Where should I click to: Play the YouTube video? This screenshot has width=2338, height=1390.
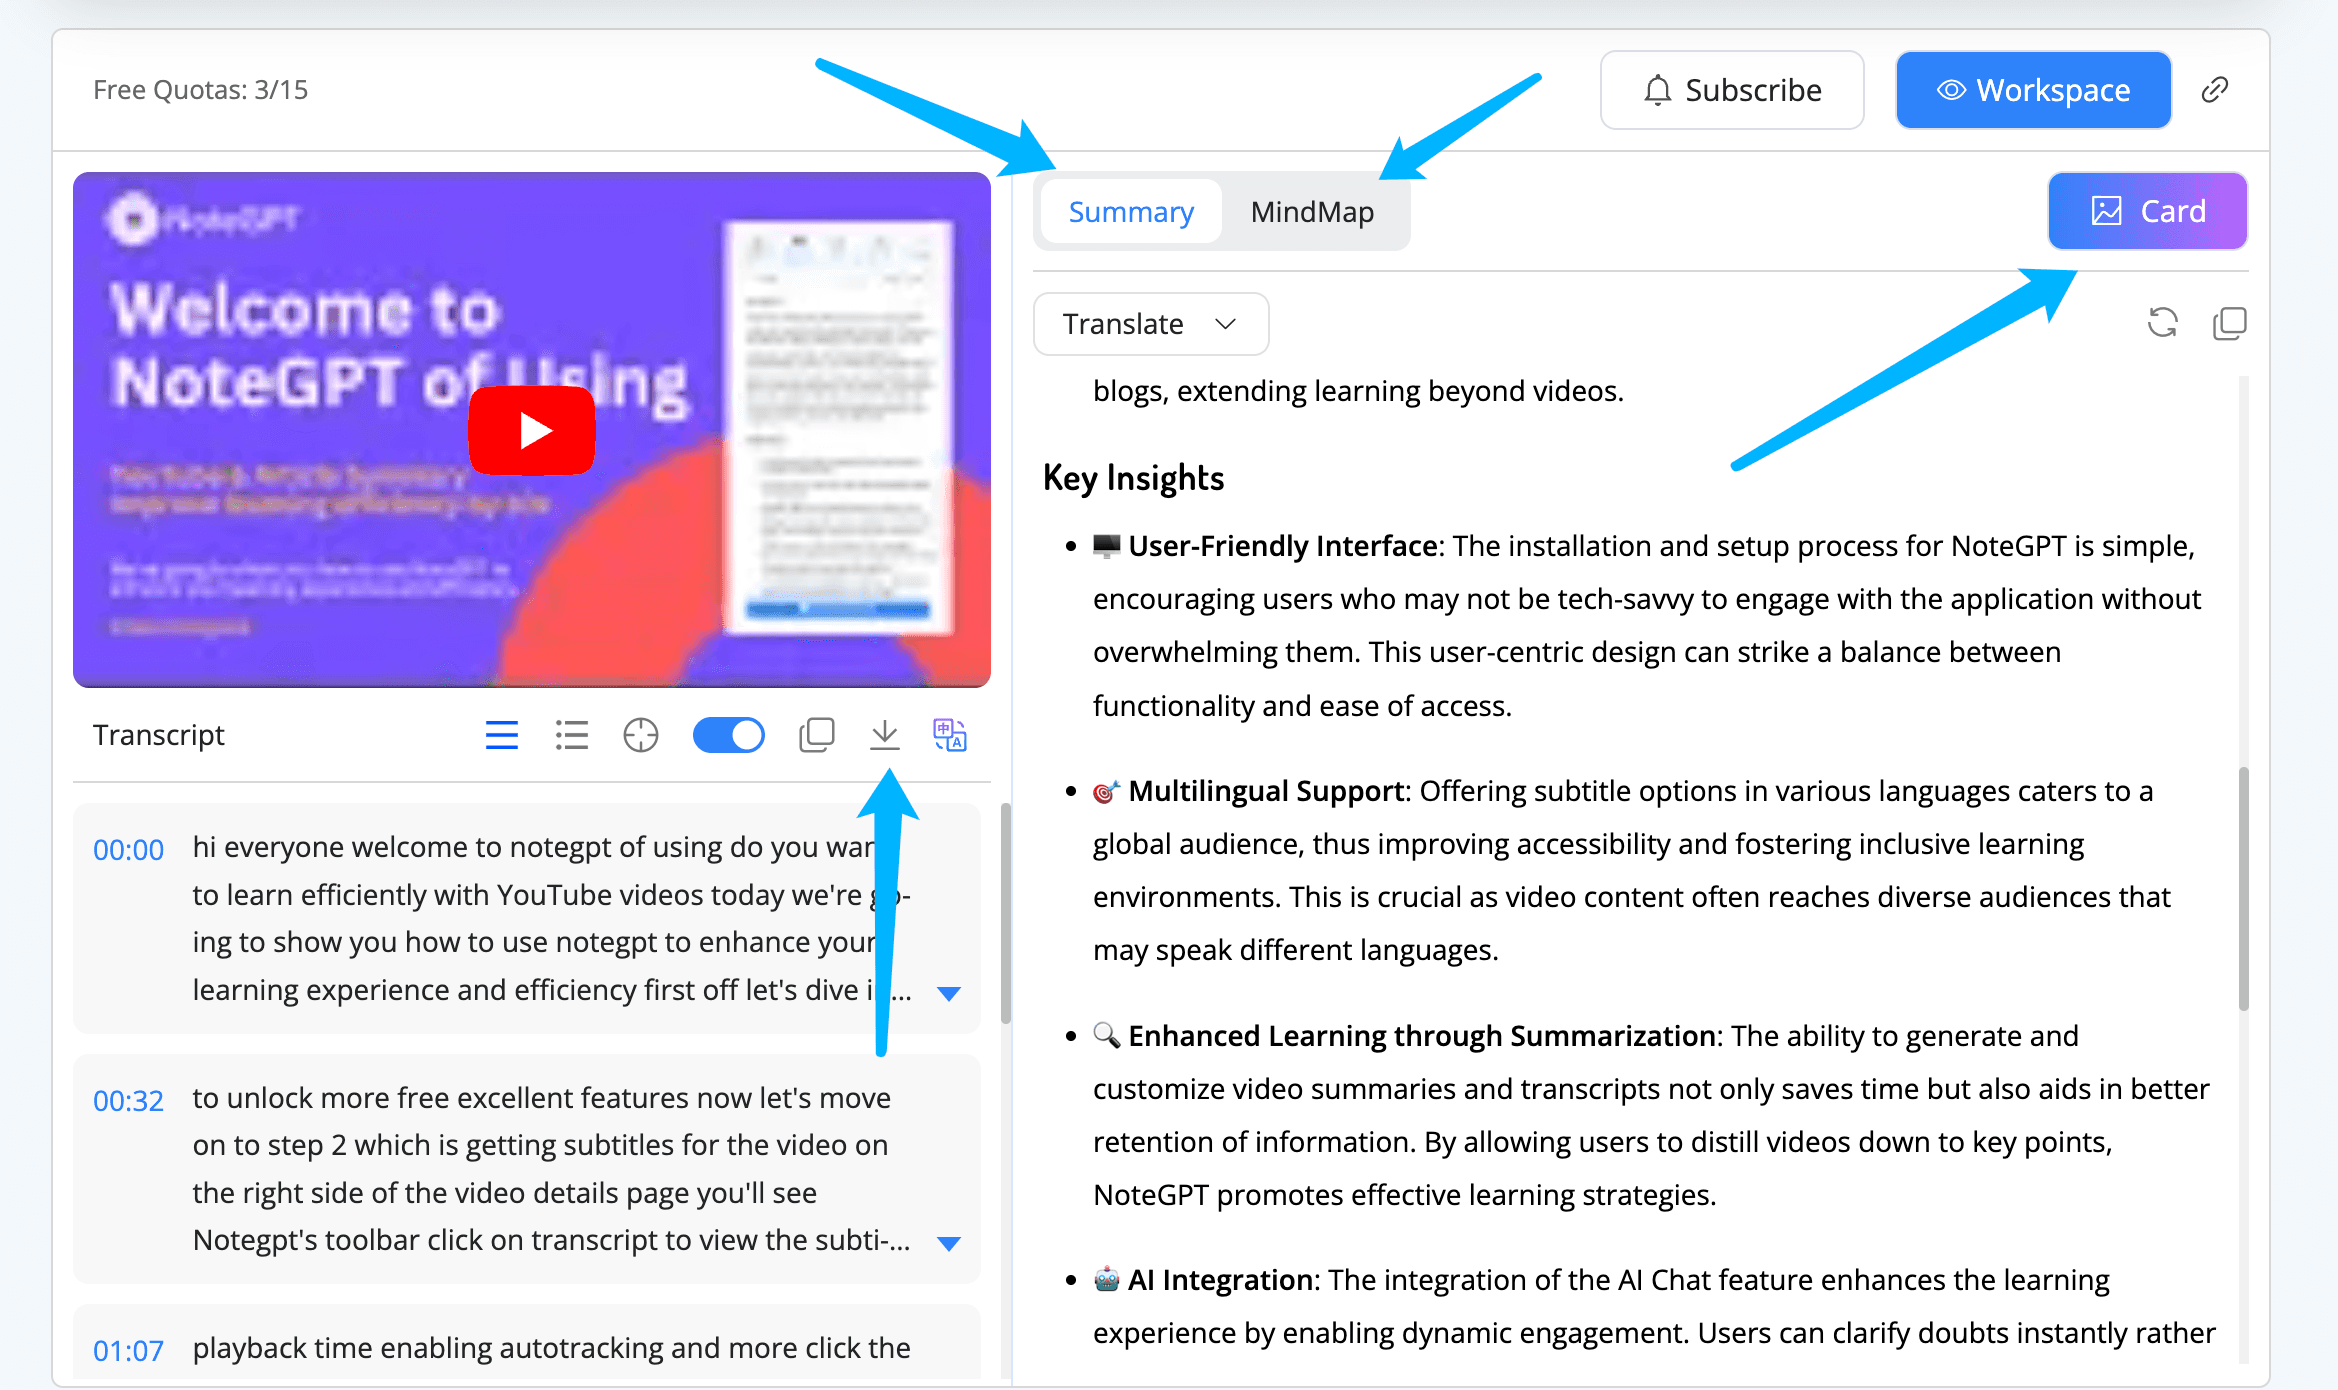(532, 430)
